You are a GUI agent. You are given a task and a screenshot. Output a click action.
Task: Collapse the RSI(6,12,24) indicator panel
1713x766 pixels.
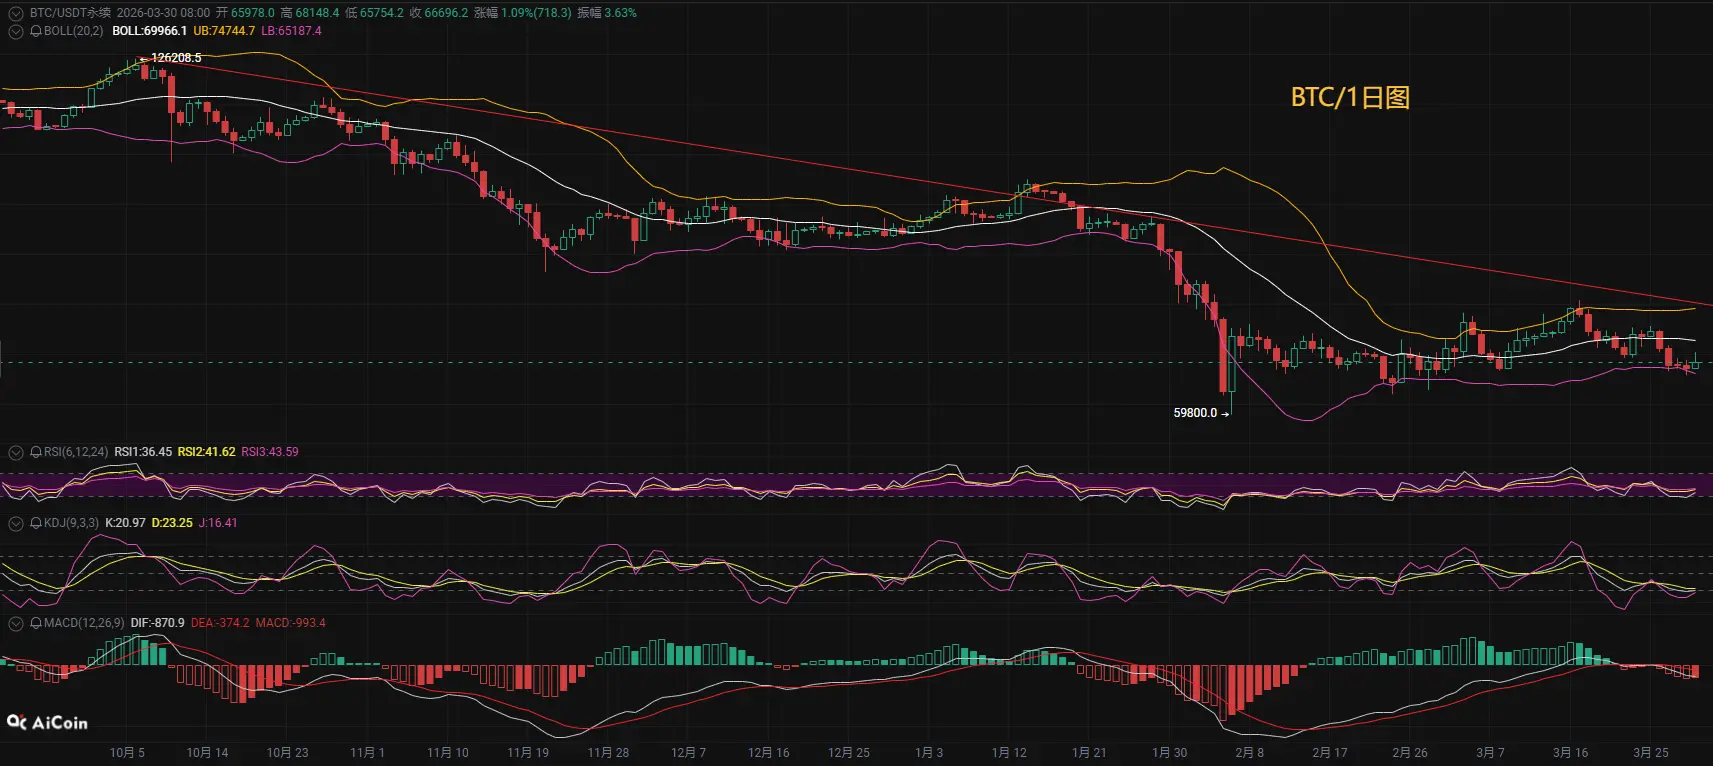point(15,452)
